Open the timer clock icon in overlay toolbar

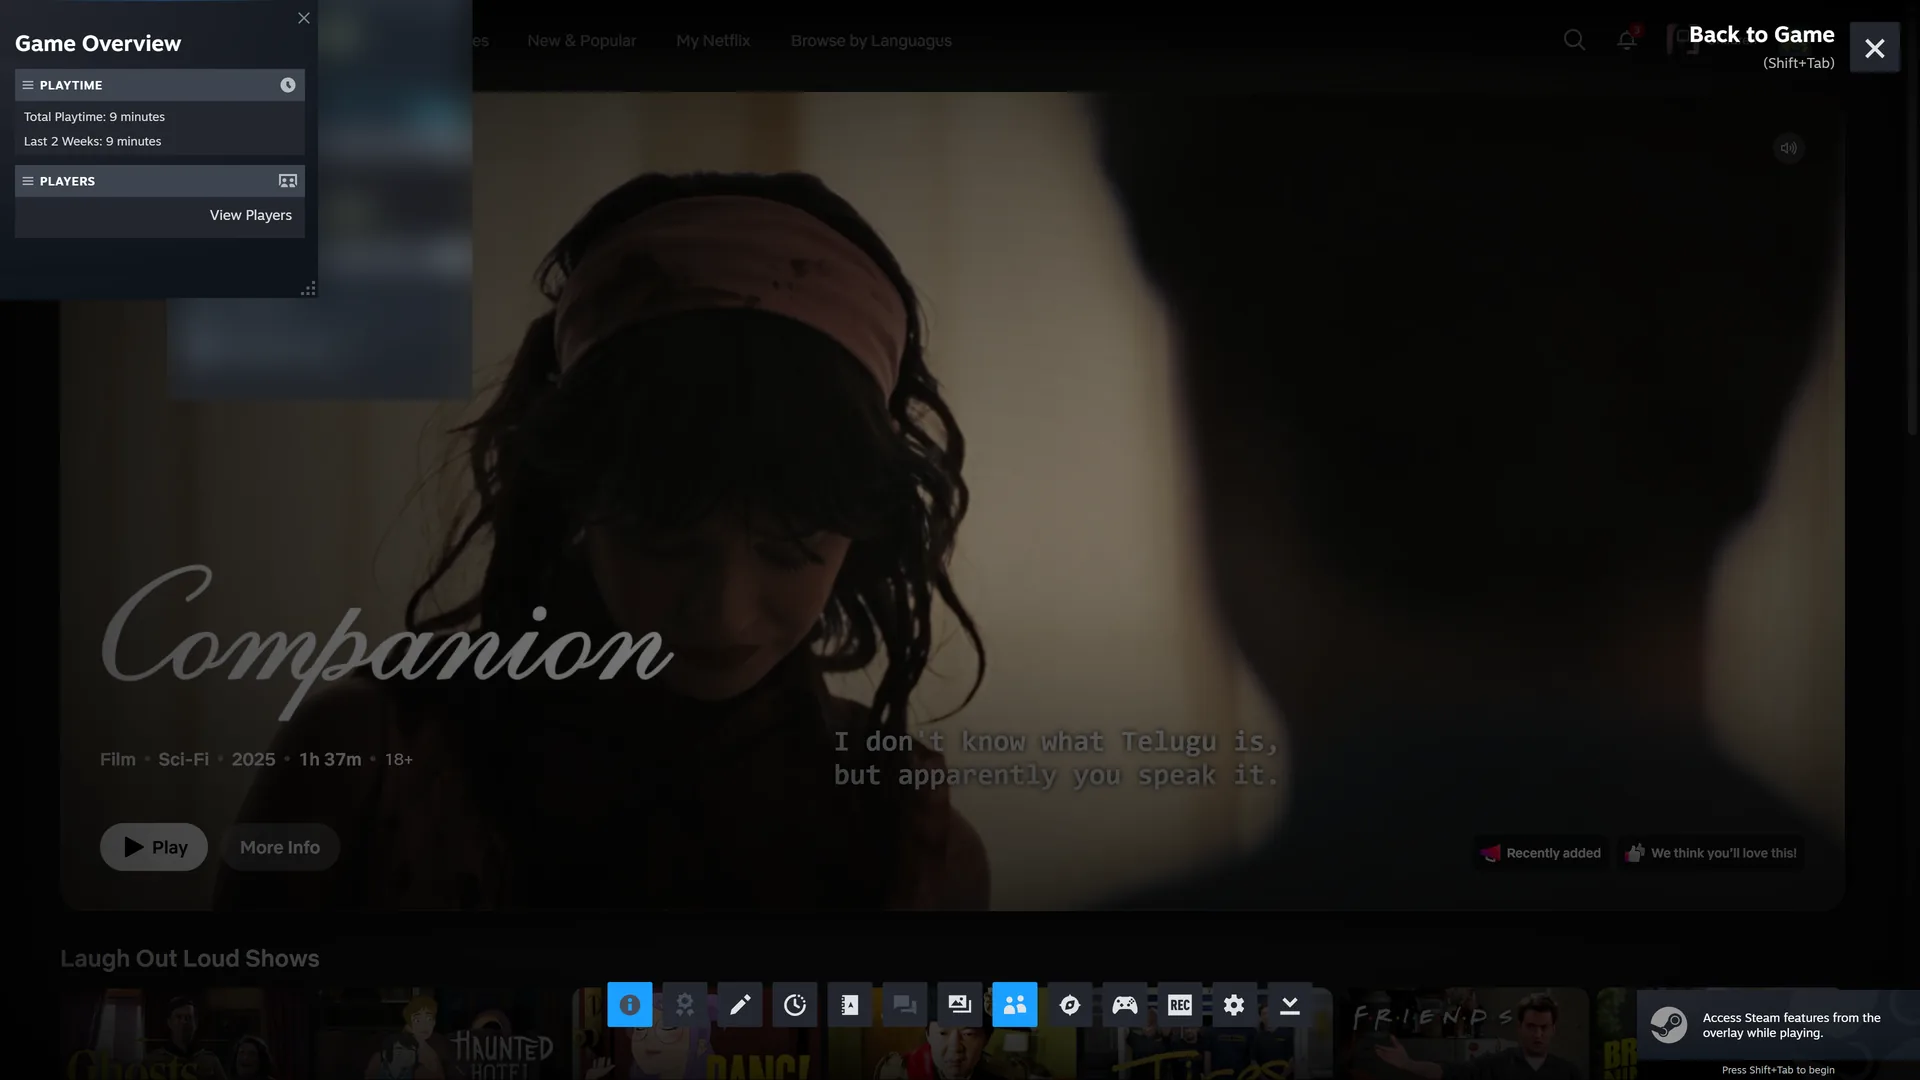click(795, 1005)
